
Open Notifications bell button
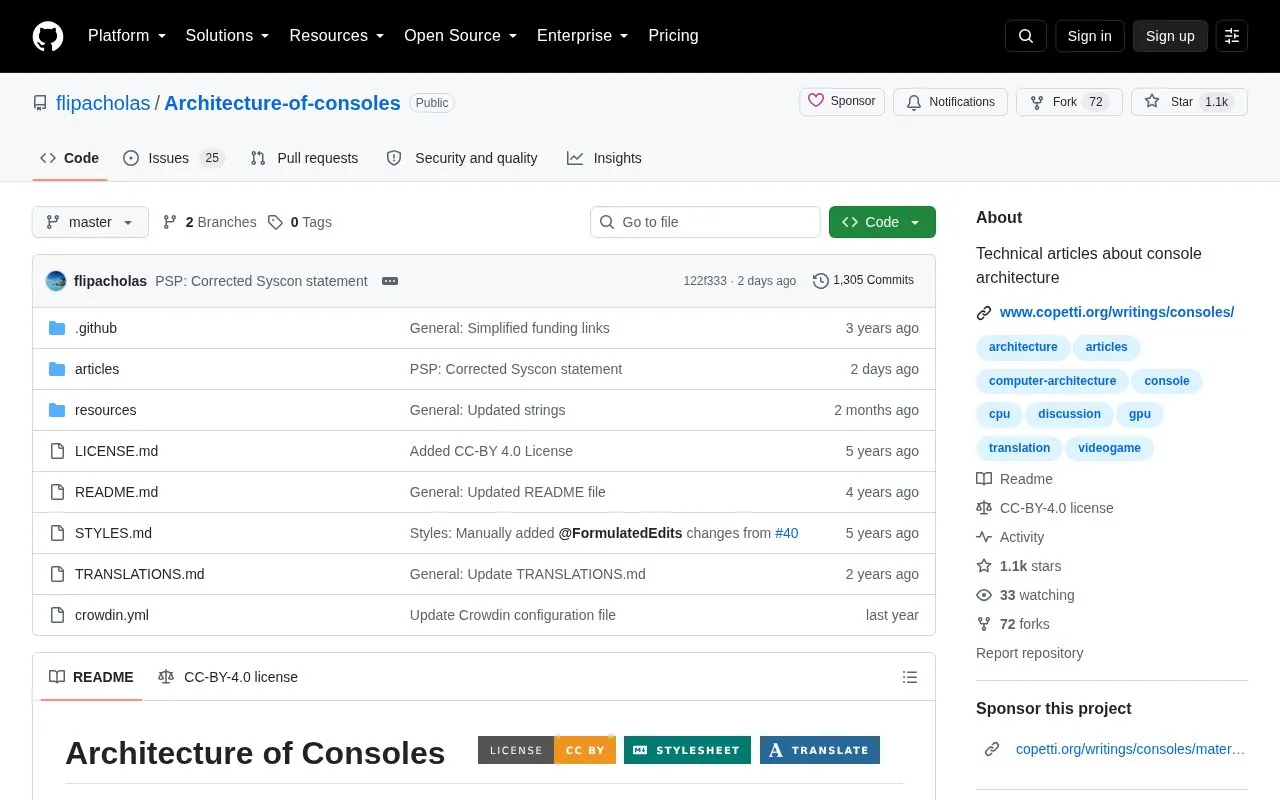click(x=951, y=102)
